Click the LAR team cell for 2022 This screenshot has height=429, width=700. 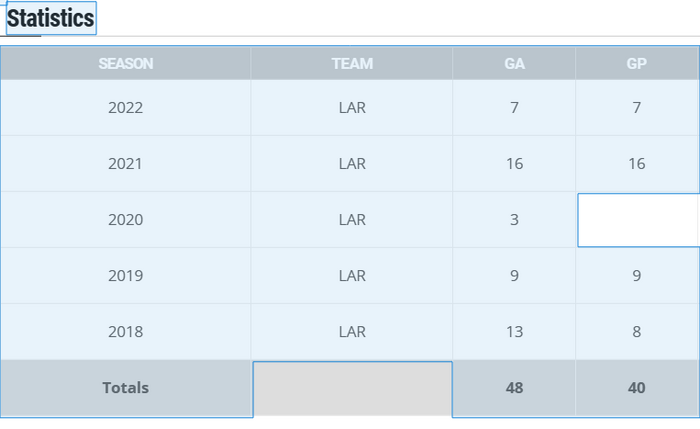tap(352, 108)
